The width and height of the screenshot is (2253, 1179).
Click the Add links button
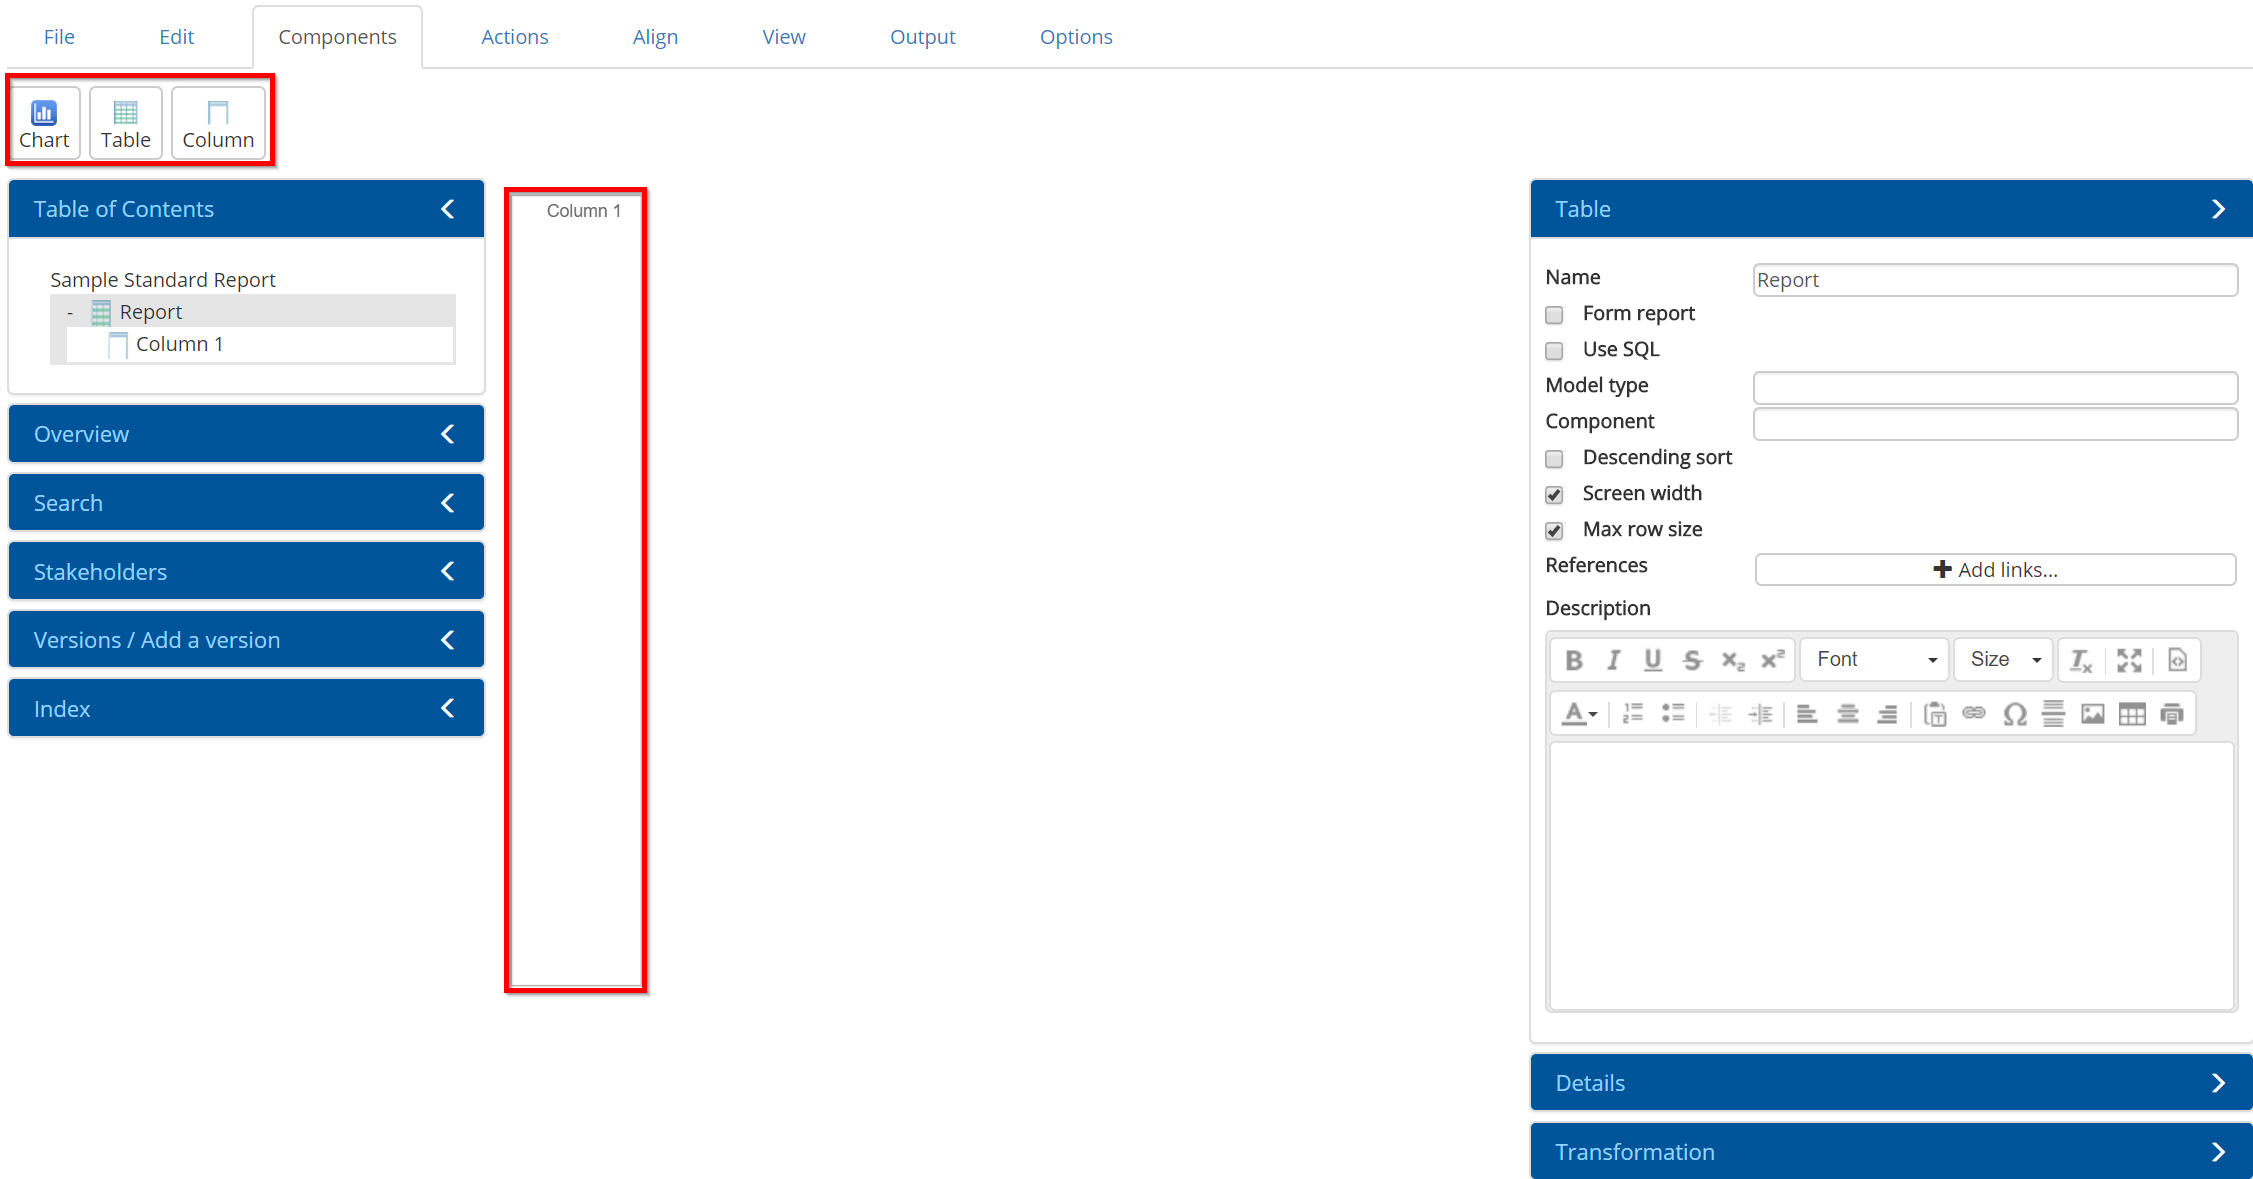pyautogui.click(x=1995, y=570)
